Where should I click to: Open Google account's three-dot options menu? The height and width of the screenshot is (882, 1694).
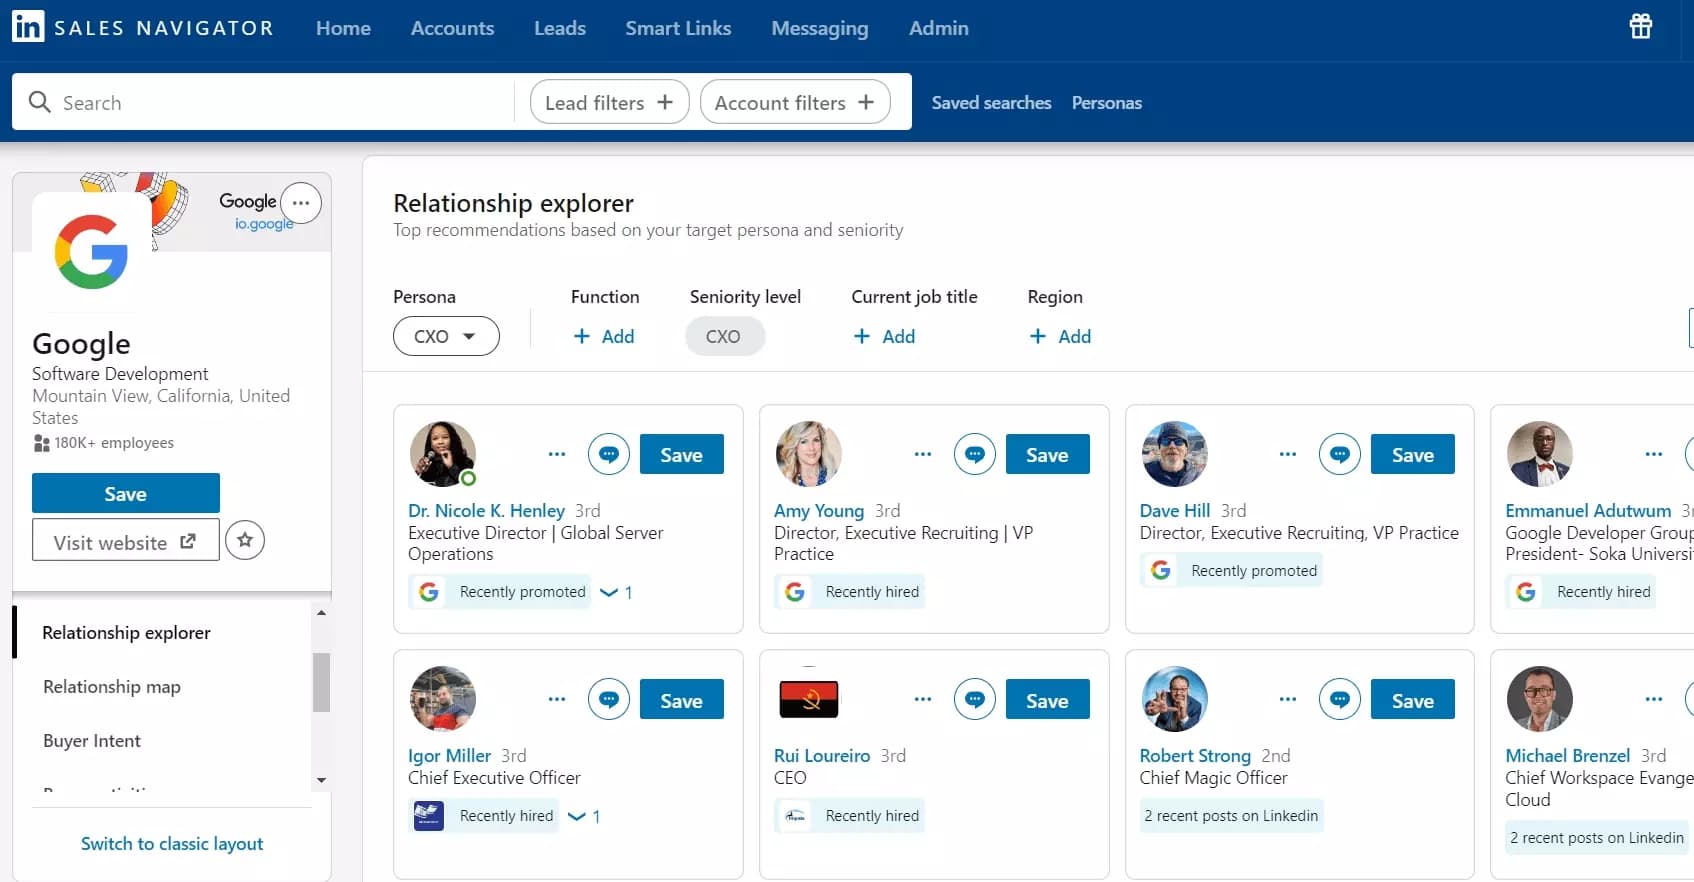point(301,203)
